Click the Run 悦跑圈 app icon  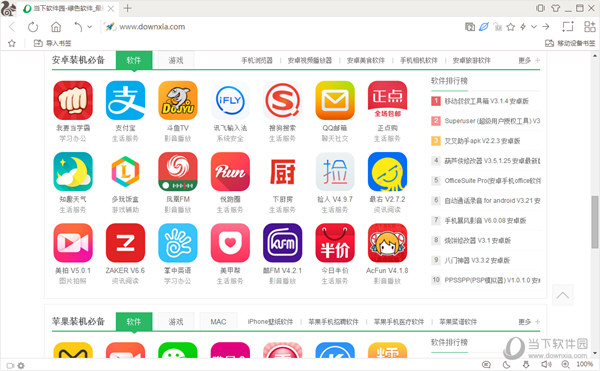point(230,171)
